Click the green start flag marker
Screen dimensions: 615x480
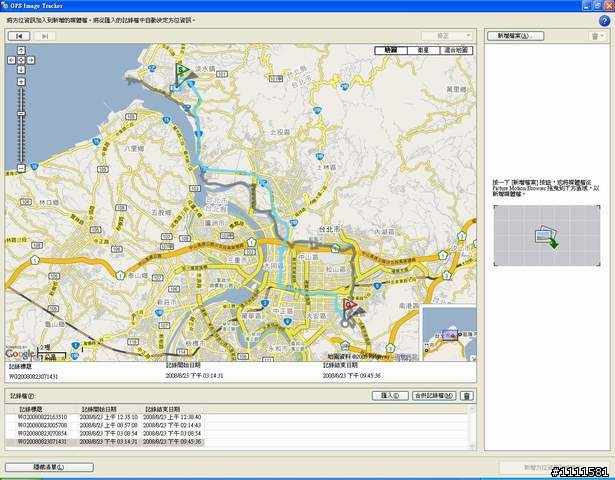(x=182, y=72)
